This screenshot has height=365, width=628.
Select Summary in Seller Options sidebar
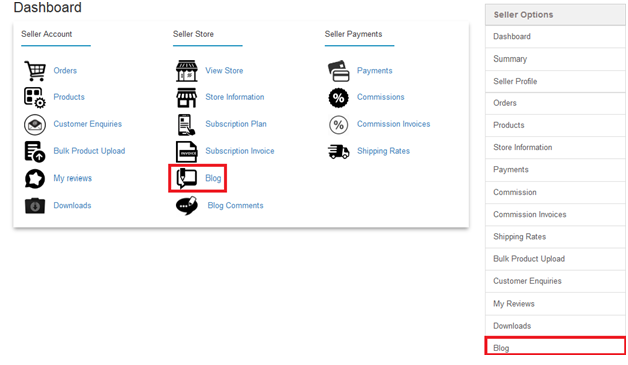555,59
